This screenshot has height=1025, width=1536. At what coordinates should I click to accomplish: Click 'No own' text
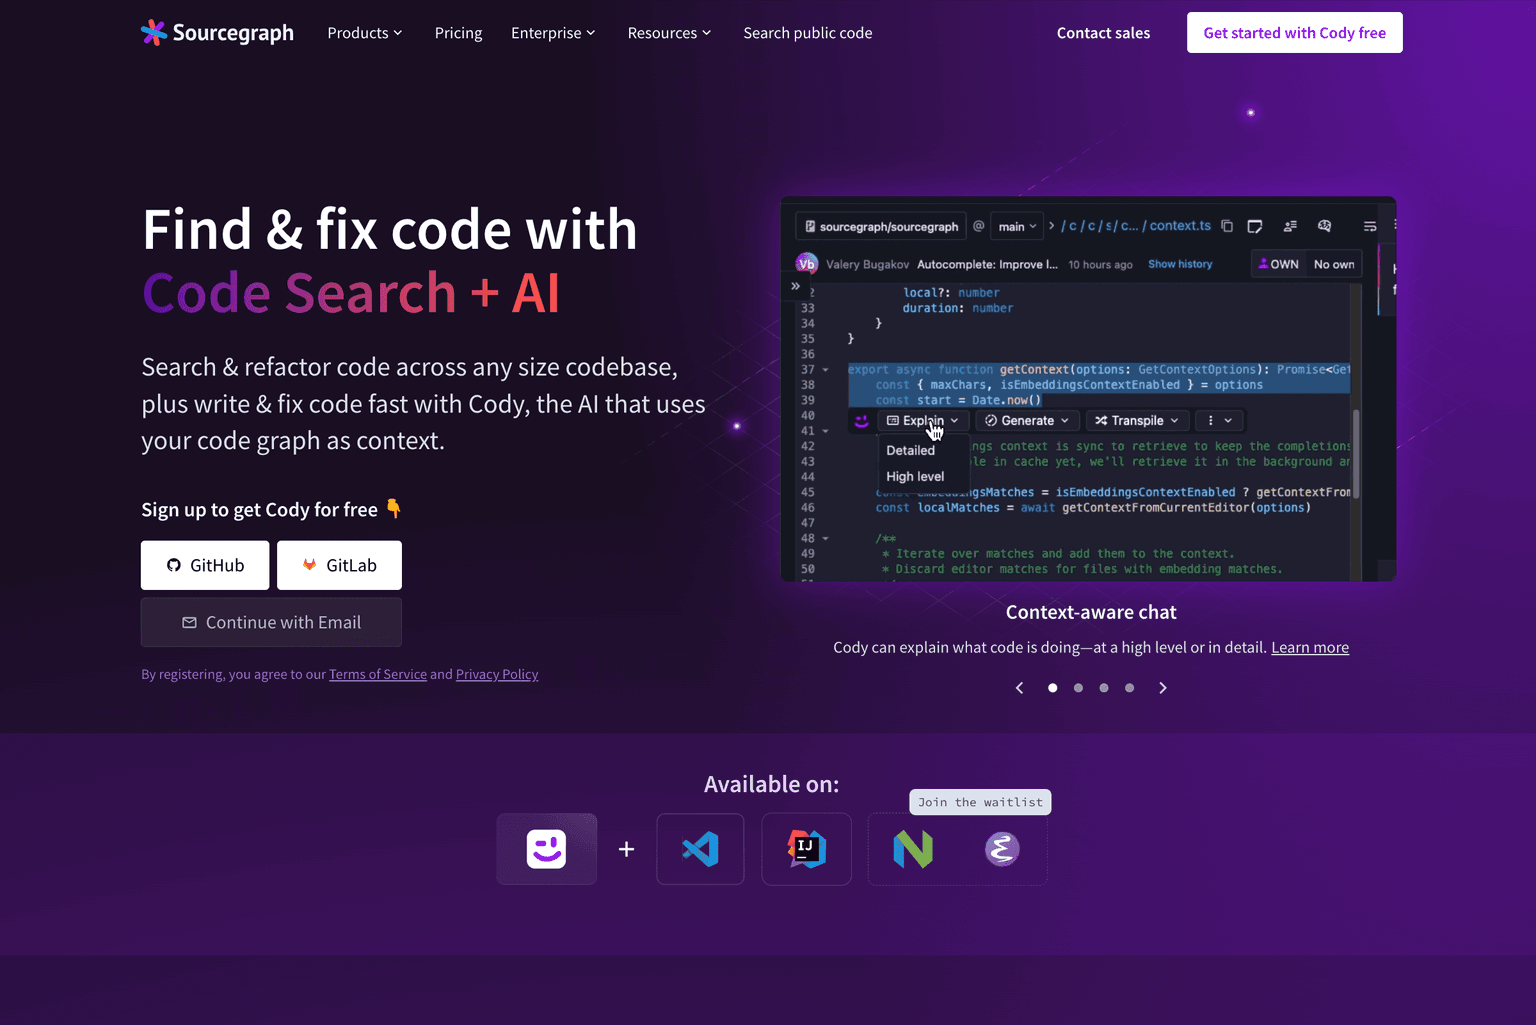point(1334,264)
